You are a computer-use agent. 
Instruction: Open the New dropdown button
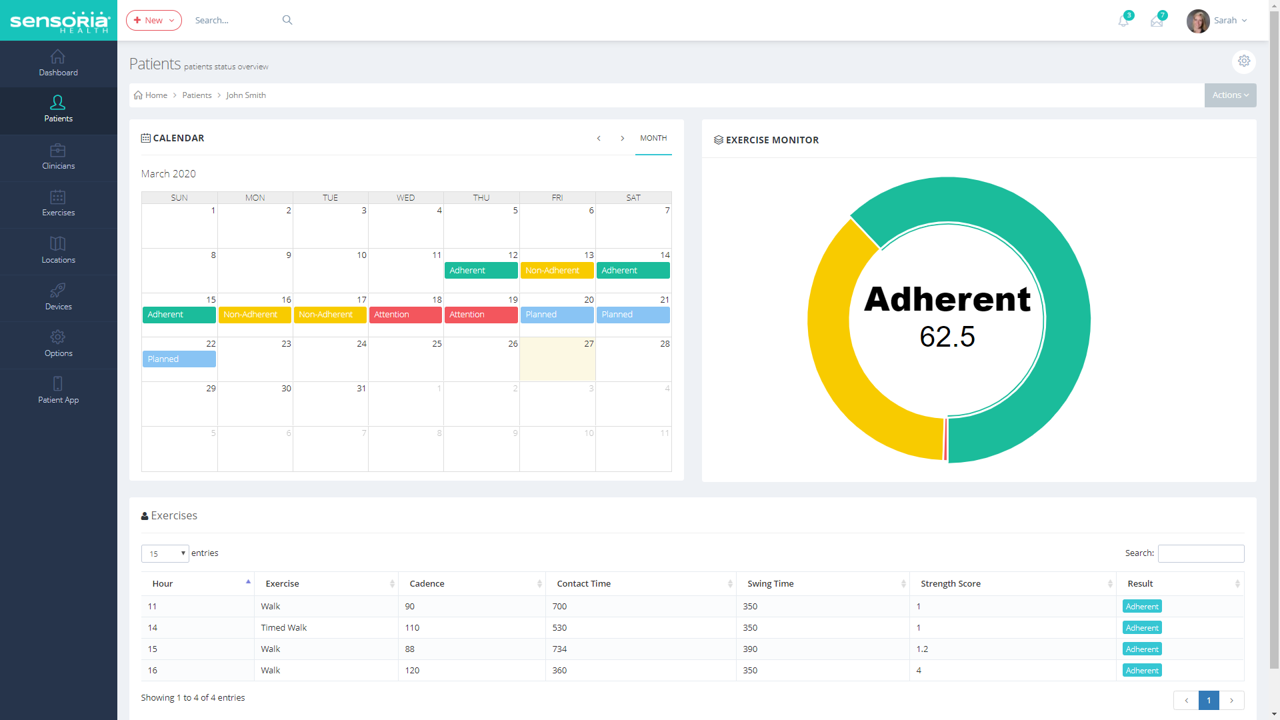pos(154,20)
